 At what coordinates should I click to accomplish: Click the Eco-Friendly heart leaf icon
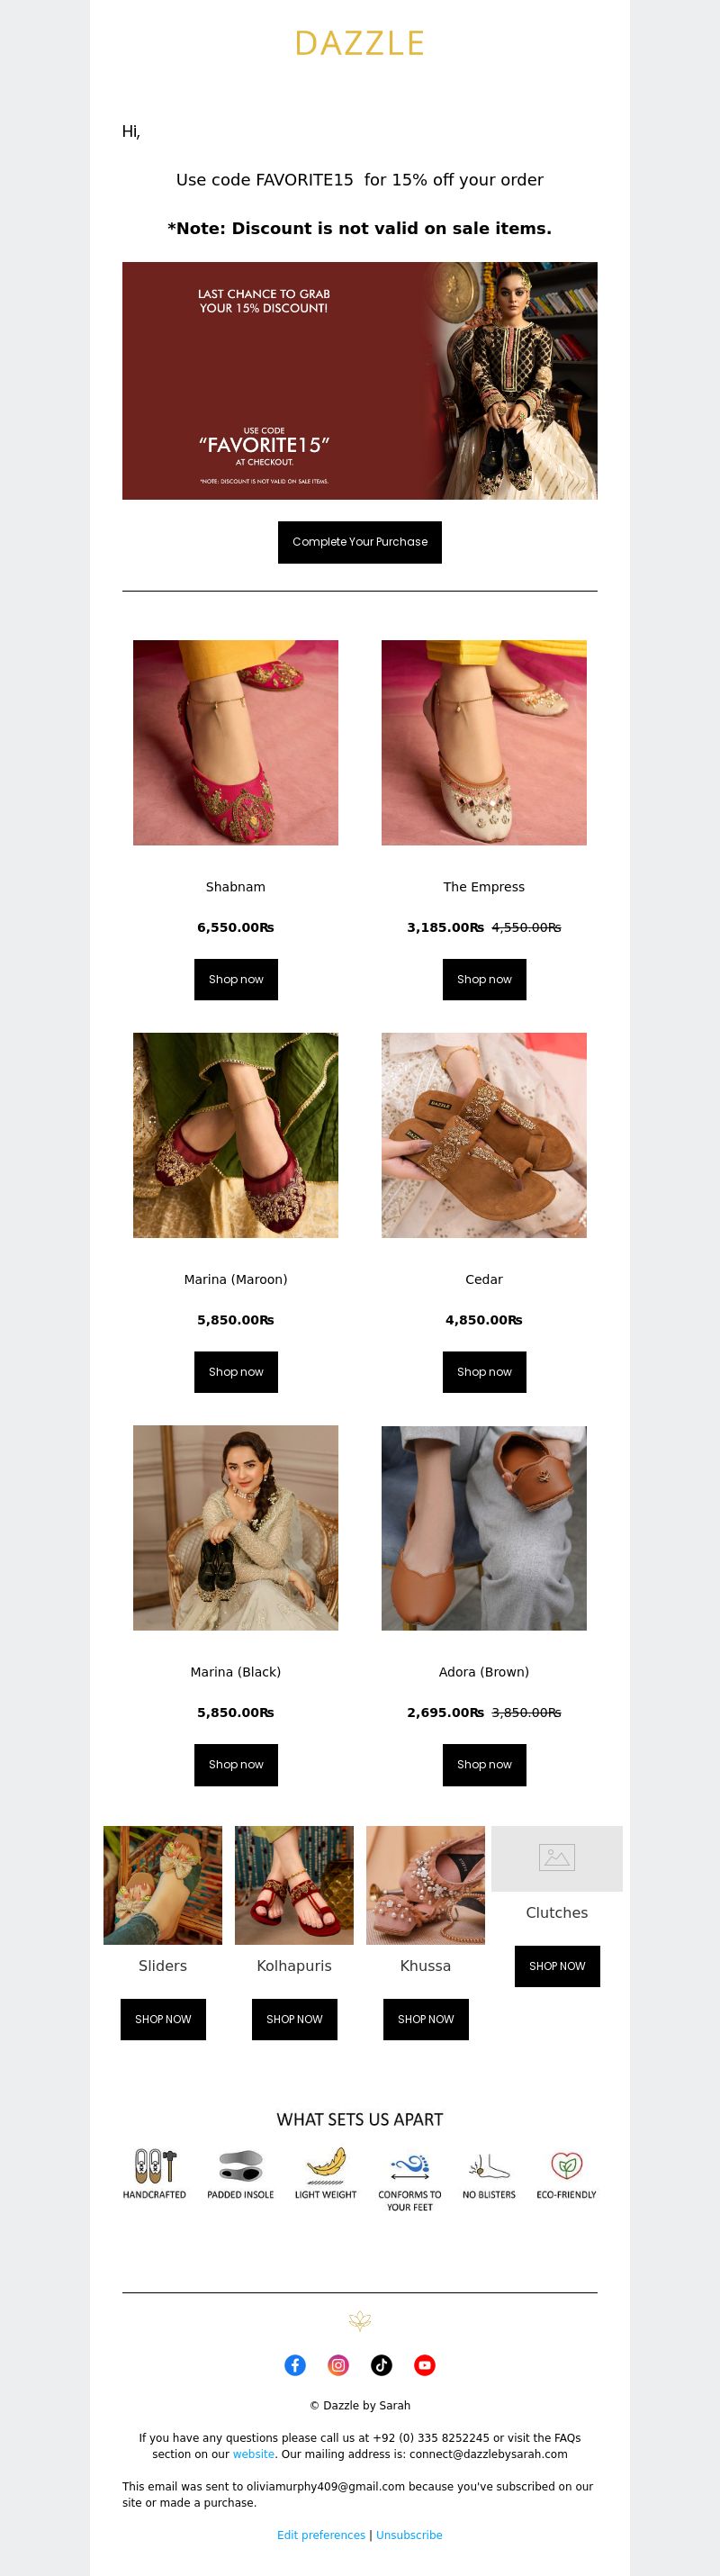point(566,2165)
